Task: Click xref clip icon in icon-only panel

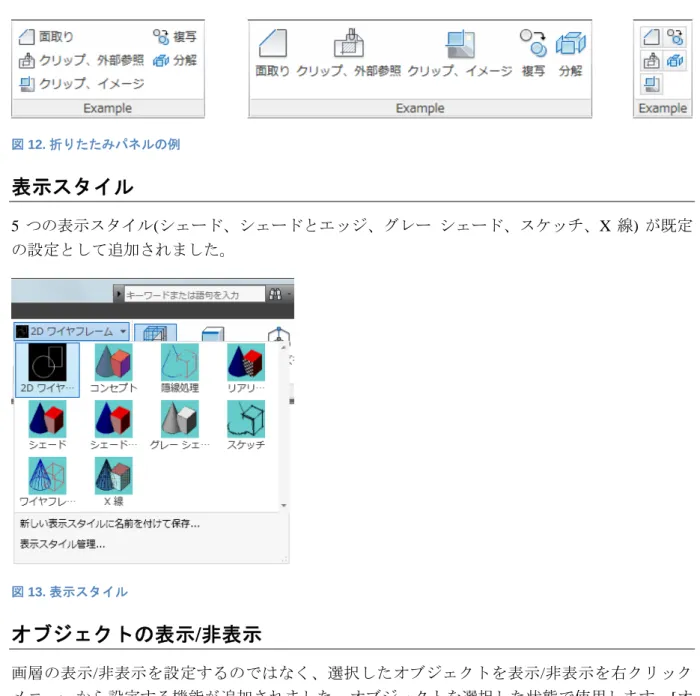Action: click(651, 60)
